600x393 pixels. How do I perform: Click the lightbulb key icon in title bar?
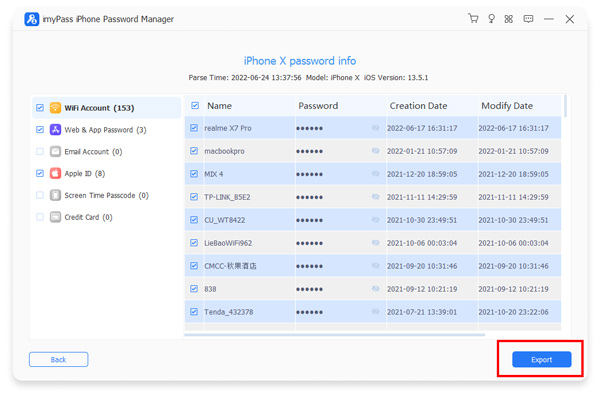click(x=491, y=18)
